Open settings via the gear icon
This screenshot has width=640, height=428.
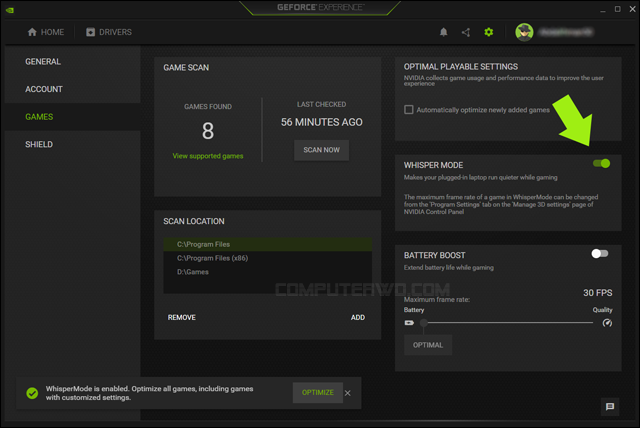pos(489,32)
